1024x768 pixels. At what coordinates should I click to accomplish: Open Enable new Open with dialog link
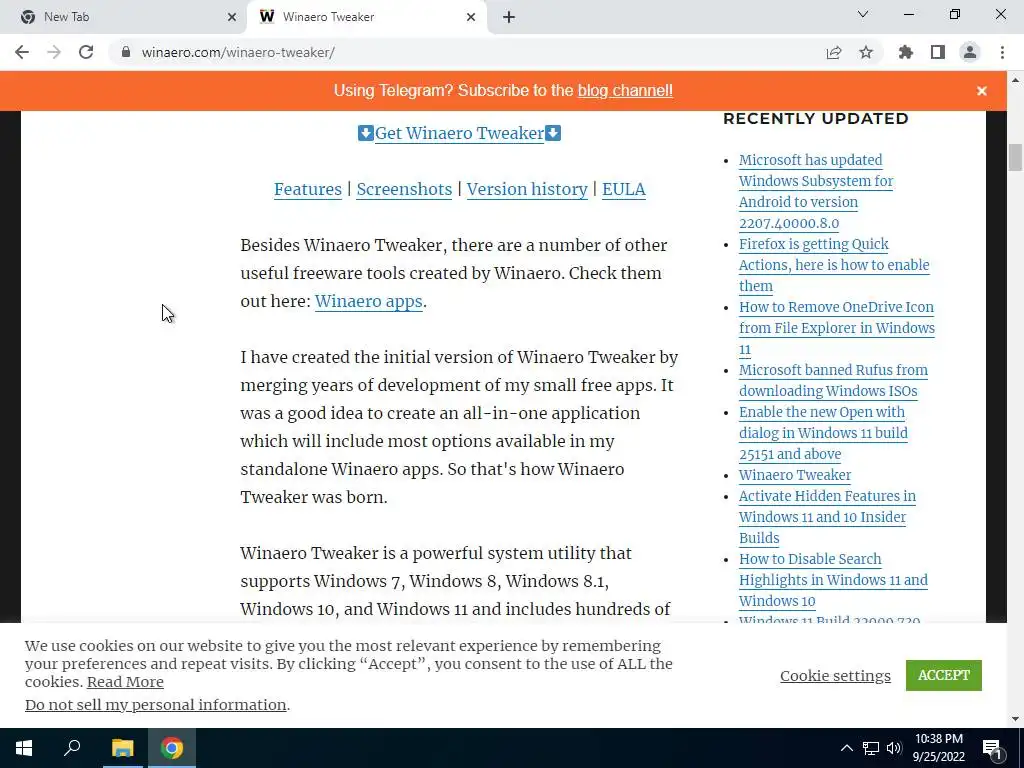[823, 433]
